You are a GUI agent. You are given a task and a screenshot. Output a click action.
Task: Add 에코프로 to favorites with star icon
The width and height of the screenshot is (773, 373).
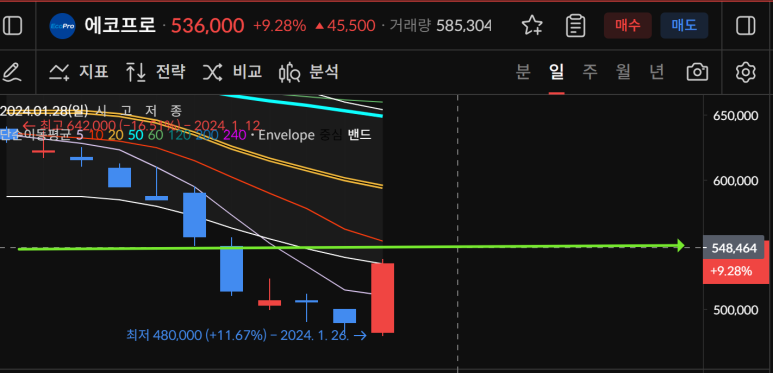[532, 26]
